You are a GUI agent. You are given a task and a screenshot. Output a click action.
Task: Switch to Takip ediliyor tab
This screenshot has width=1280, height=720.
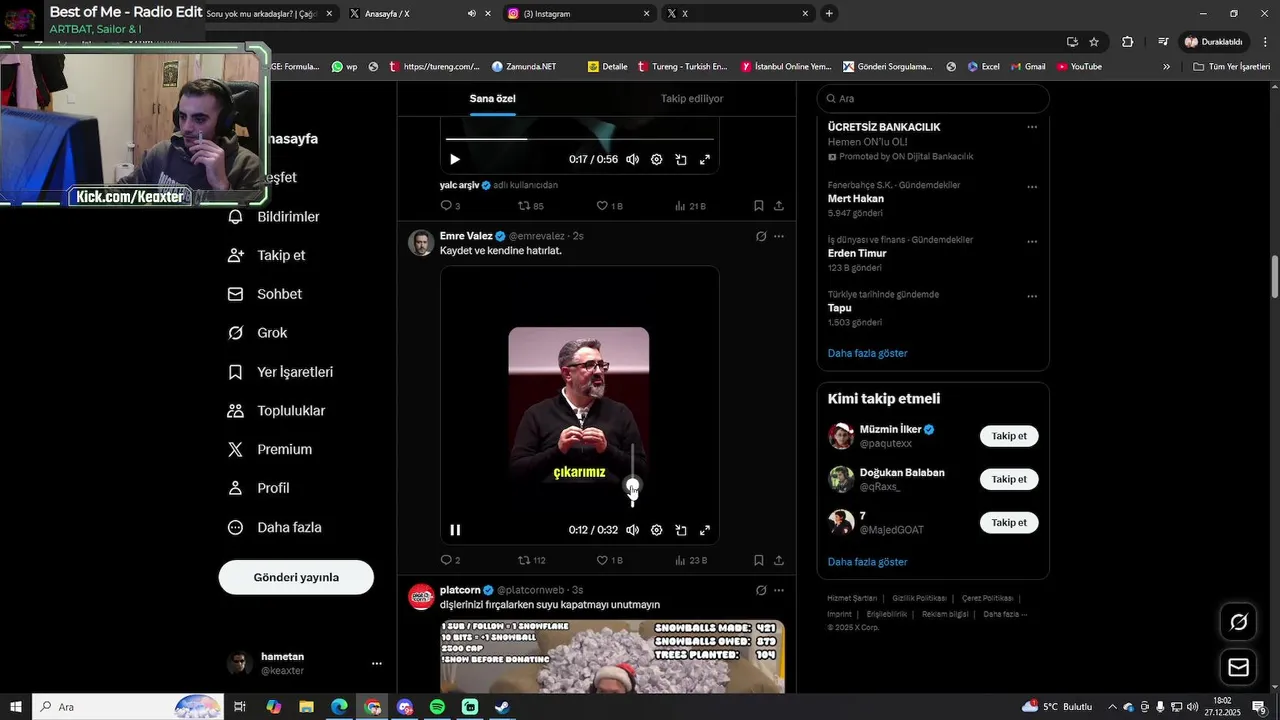[692, 99]
